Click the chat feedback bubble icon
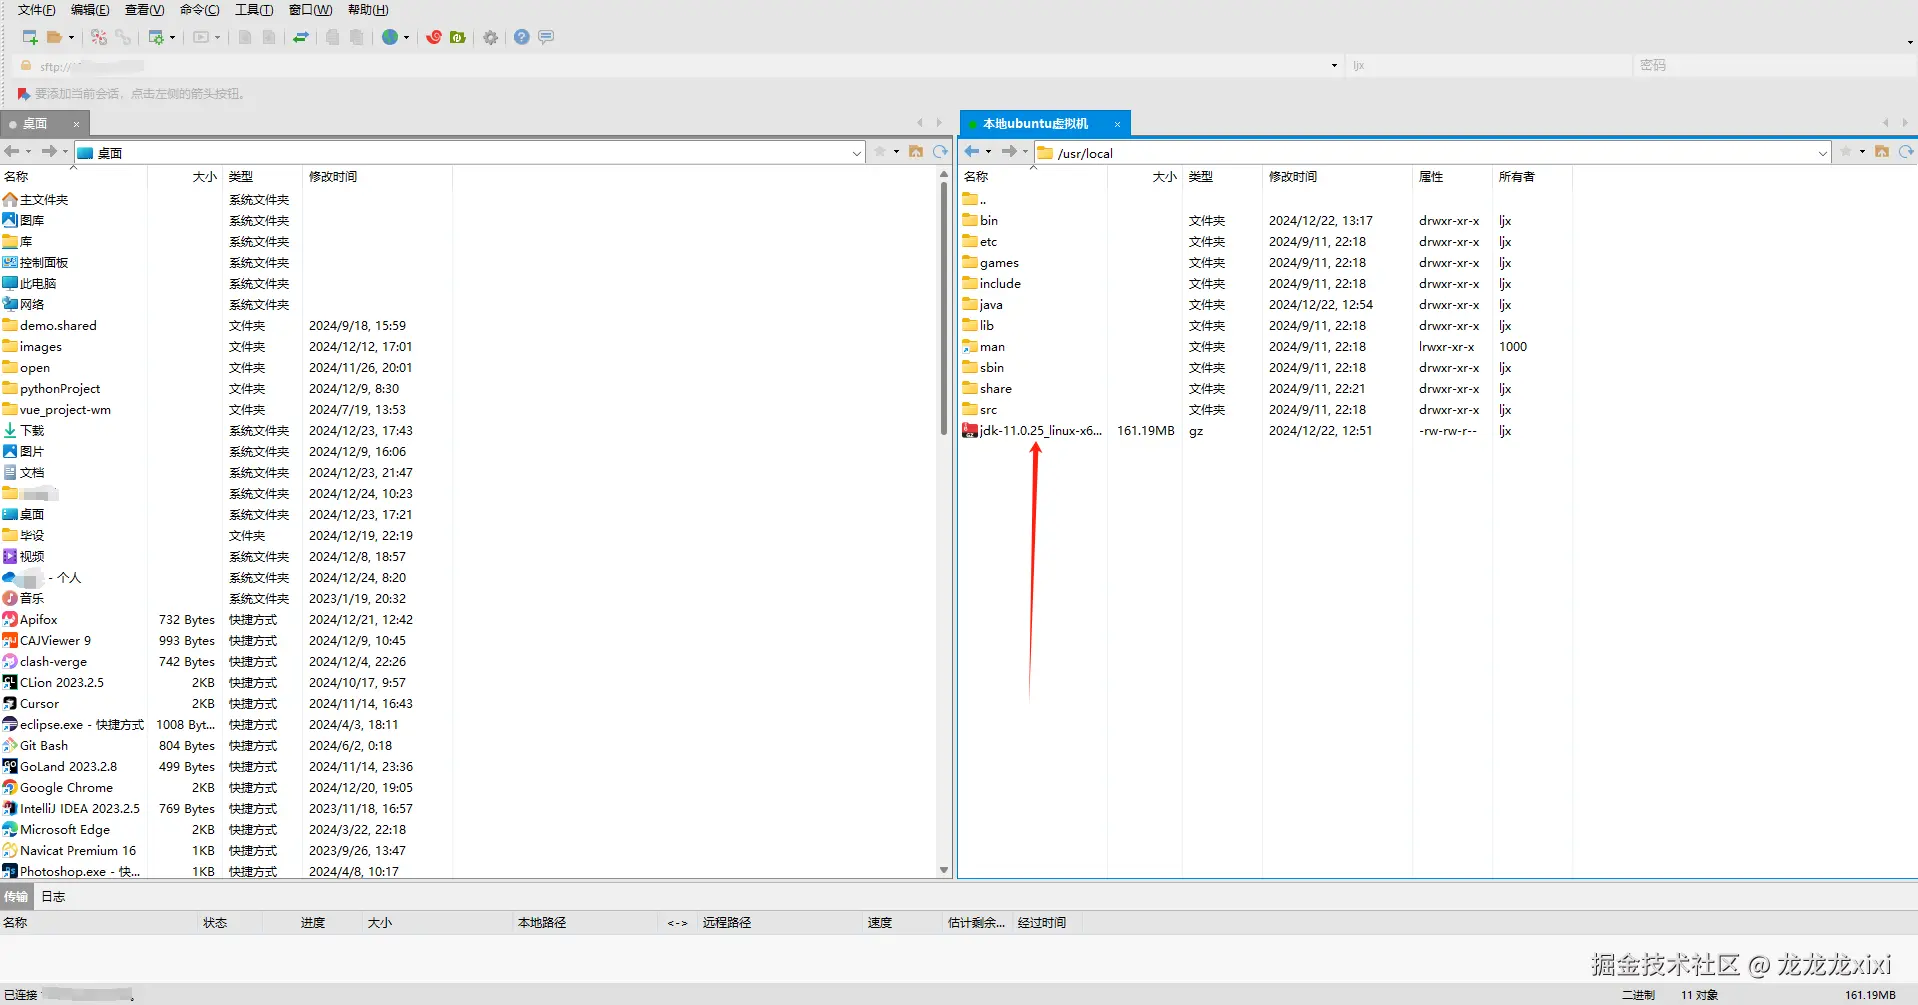This screenshot has height=1005, width=1918. [x=546, y=37]
